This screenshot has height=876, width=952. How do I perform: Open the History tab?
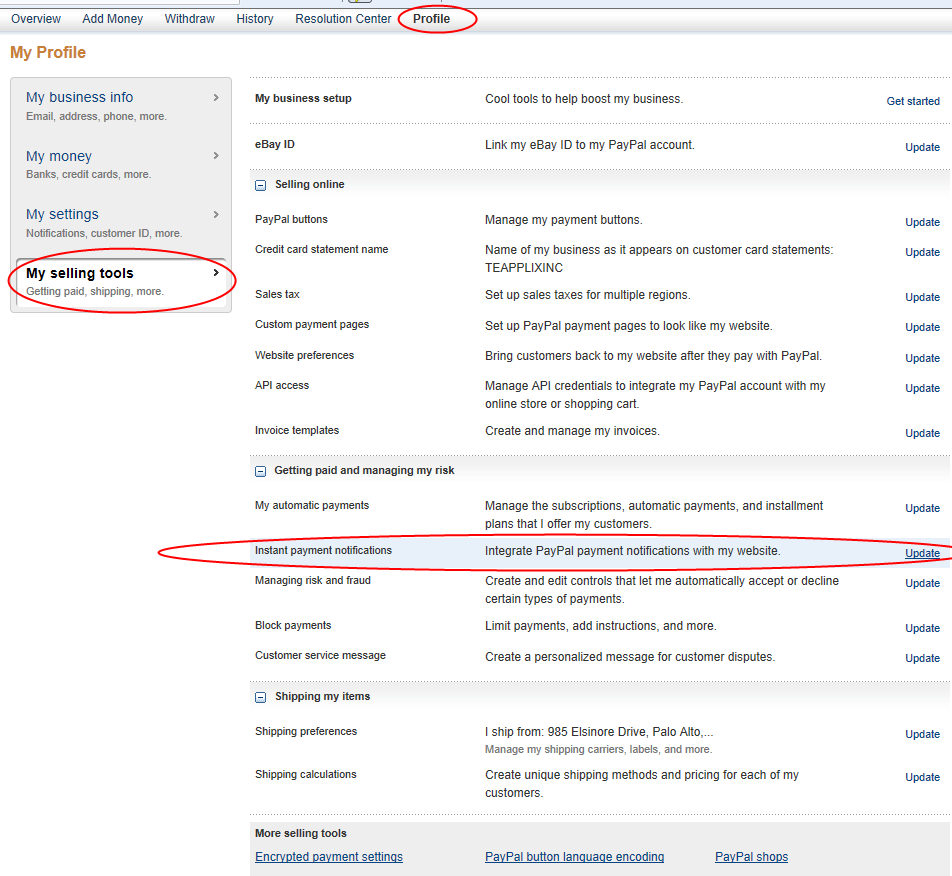click(x=255, y=19)
